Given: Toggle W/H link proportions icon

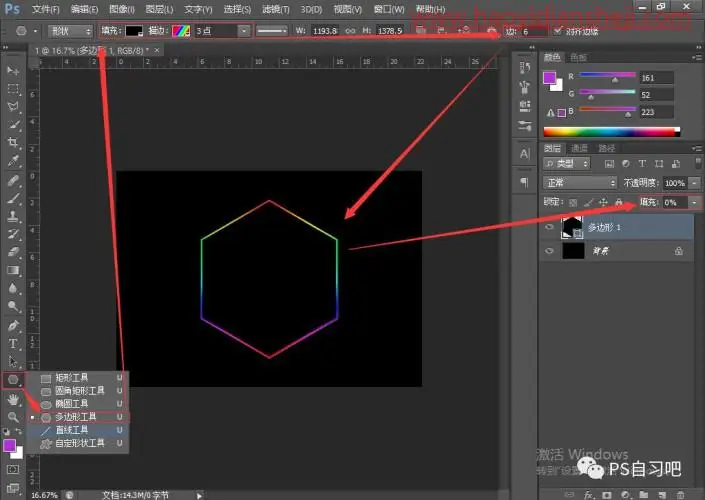Looking at the screenshot, I should click(x=350, y=31).
